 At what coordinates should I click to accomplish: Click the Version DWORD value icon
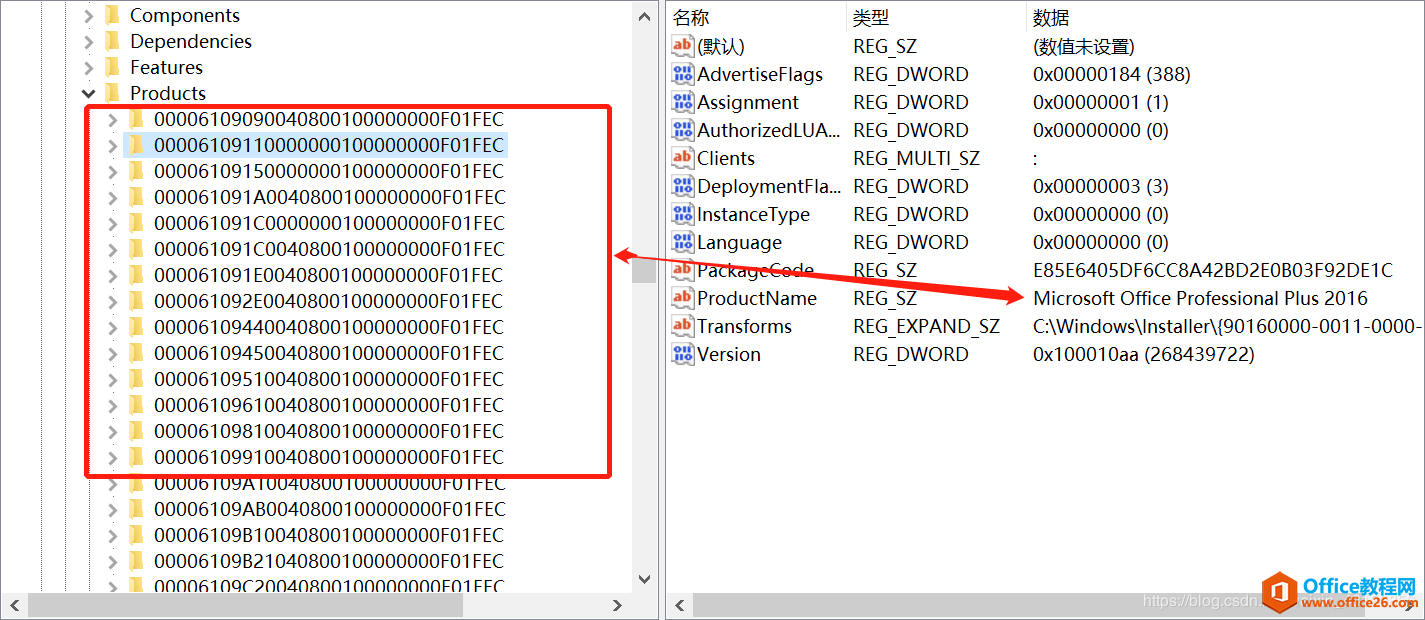click(x=683, y=354)
